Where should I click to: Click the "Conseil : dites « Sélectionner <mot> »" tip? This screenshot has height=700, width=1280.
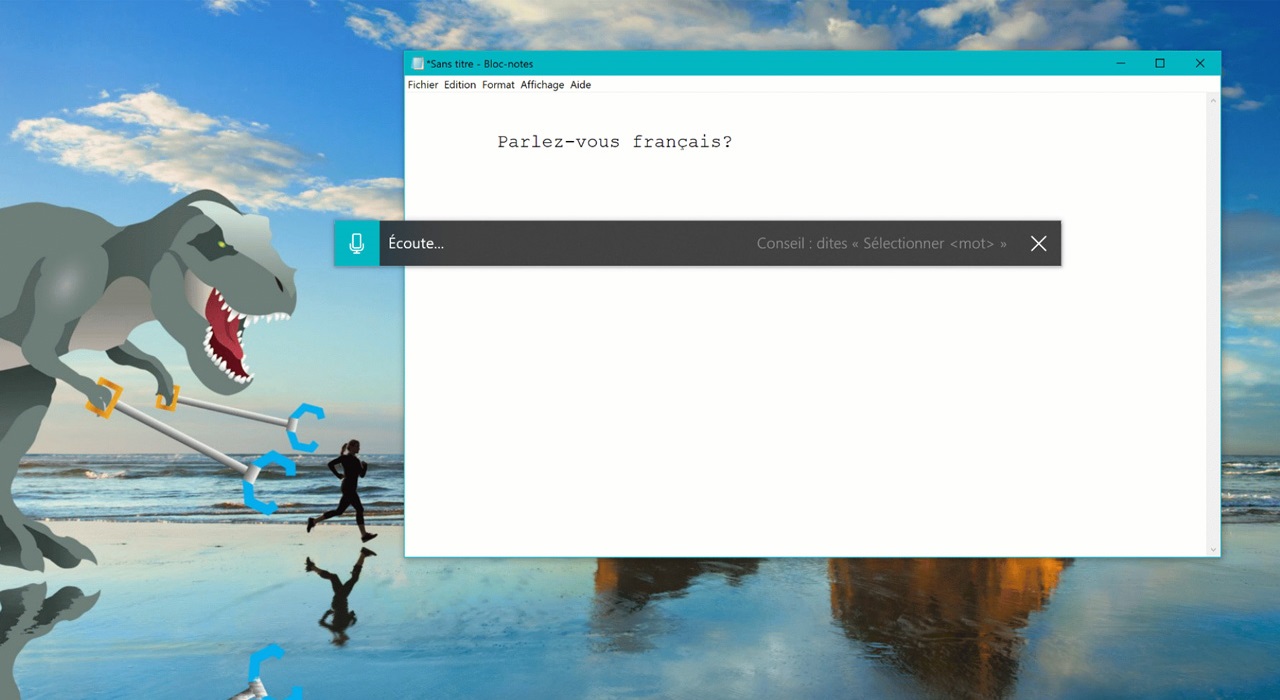882,243
